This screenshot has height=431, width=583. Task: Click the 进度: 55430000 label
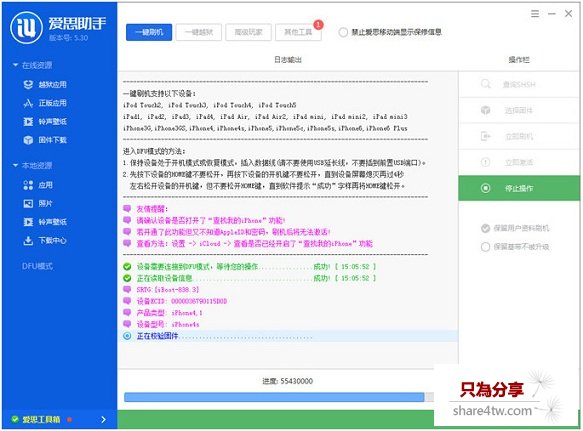288,381
